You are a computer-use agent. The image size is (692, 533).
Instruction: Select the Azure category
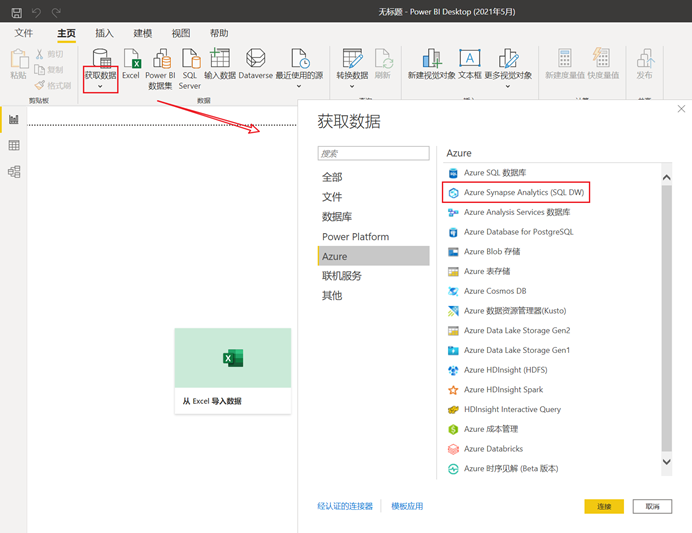click(373, 256)
